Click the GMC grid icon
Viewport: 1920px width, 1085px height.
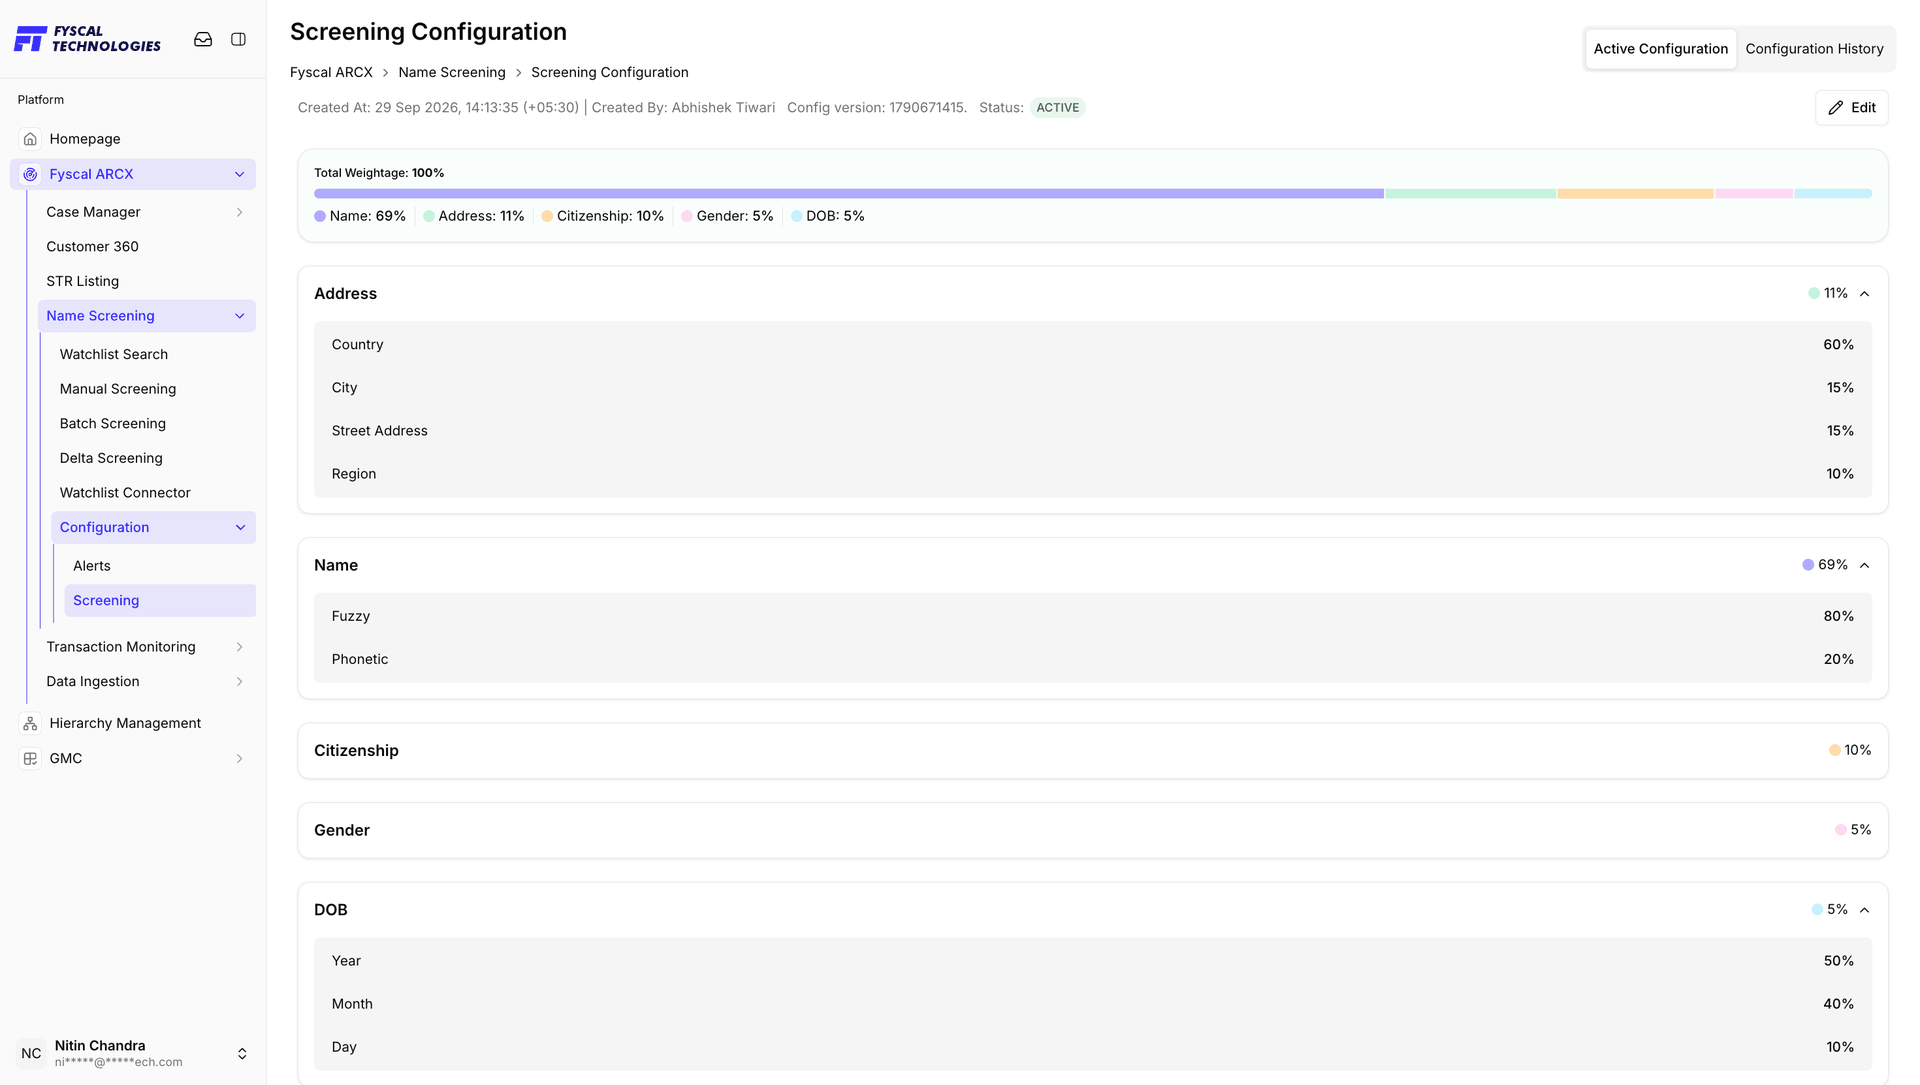click(30, 758)
